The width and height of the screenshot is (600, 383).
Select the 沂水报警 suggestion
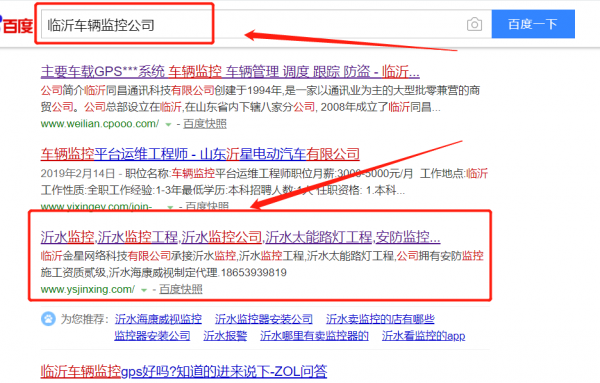click(225, 336)
